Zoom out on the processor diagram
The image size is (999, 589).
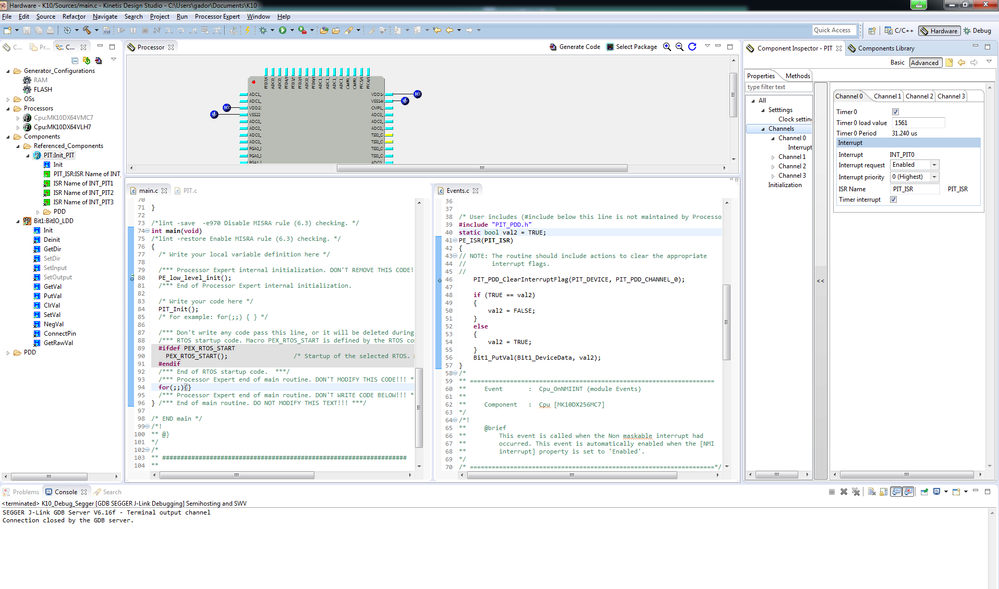point(680,47)
